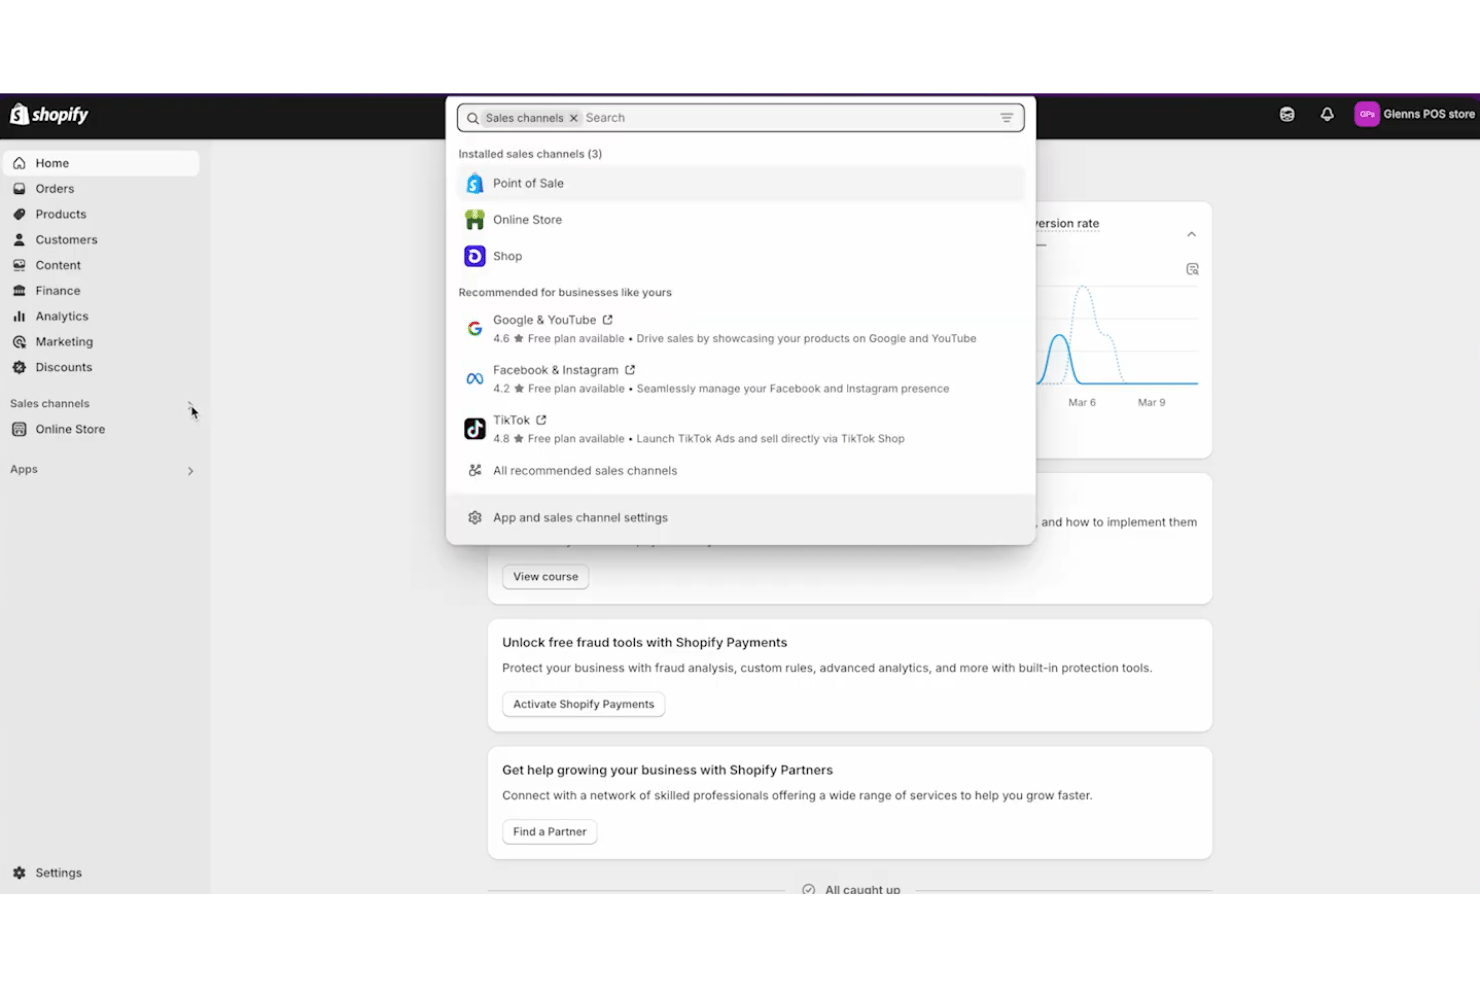View All recommended sales channels
The image size is (1480, 987).
coord(741,471)
